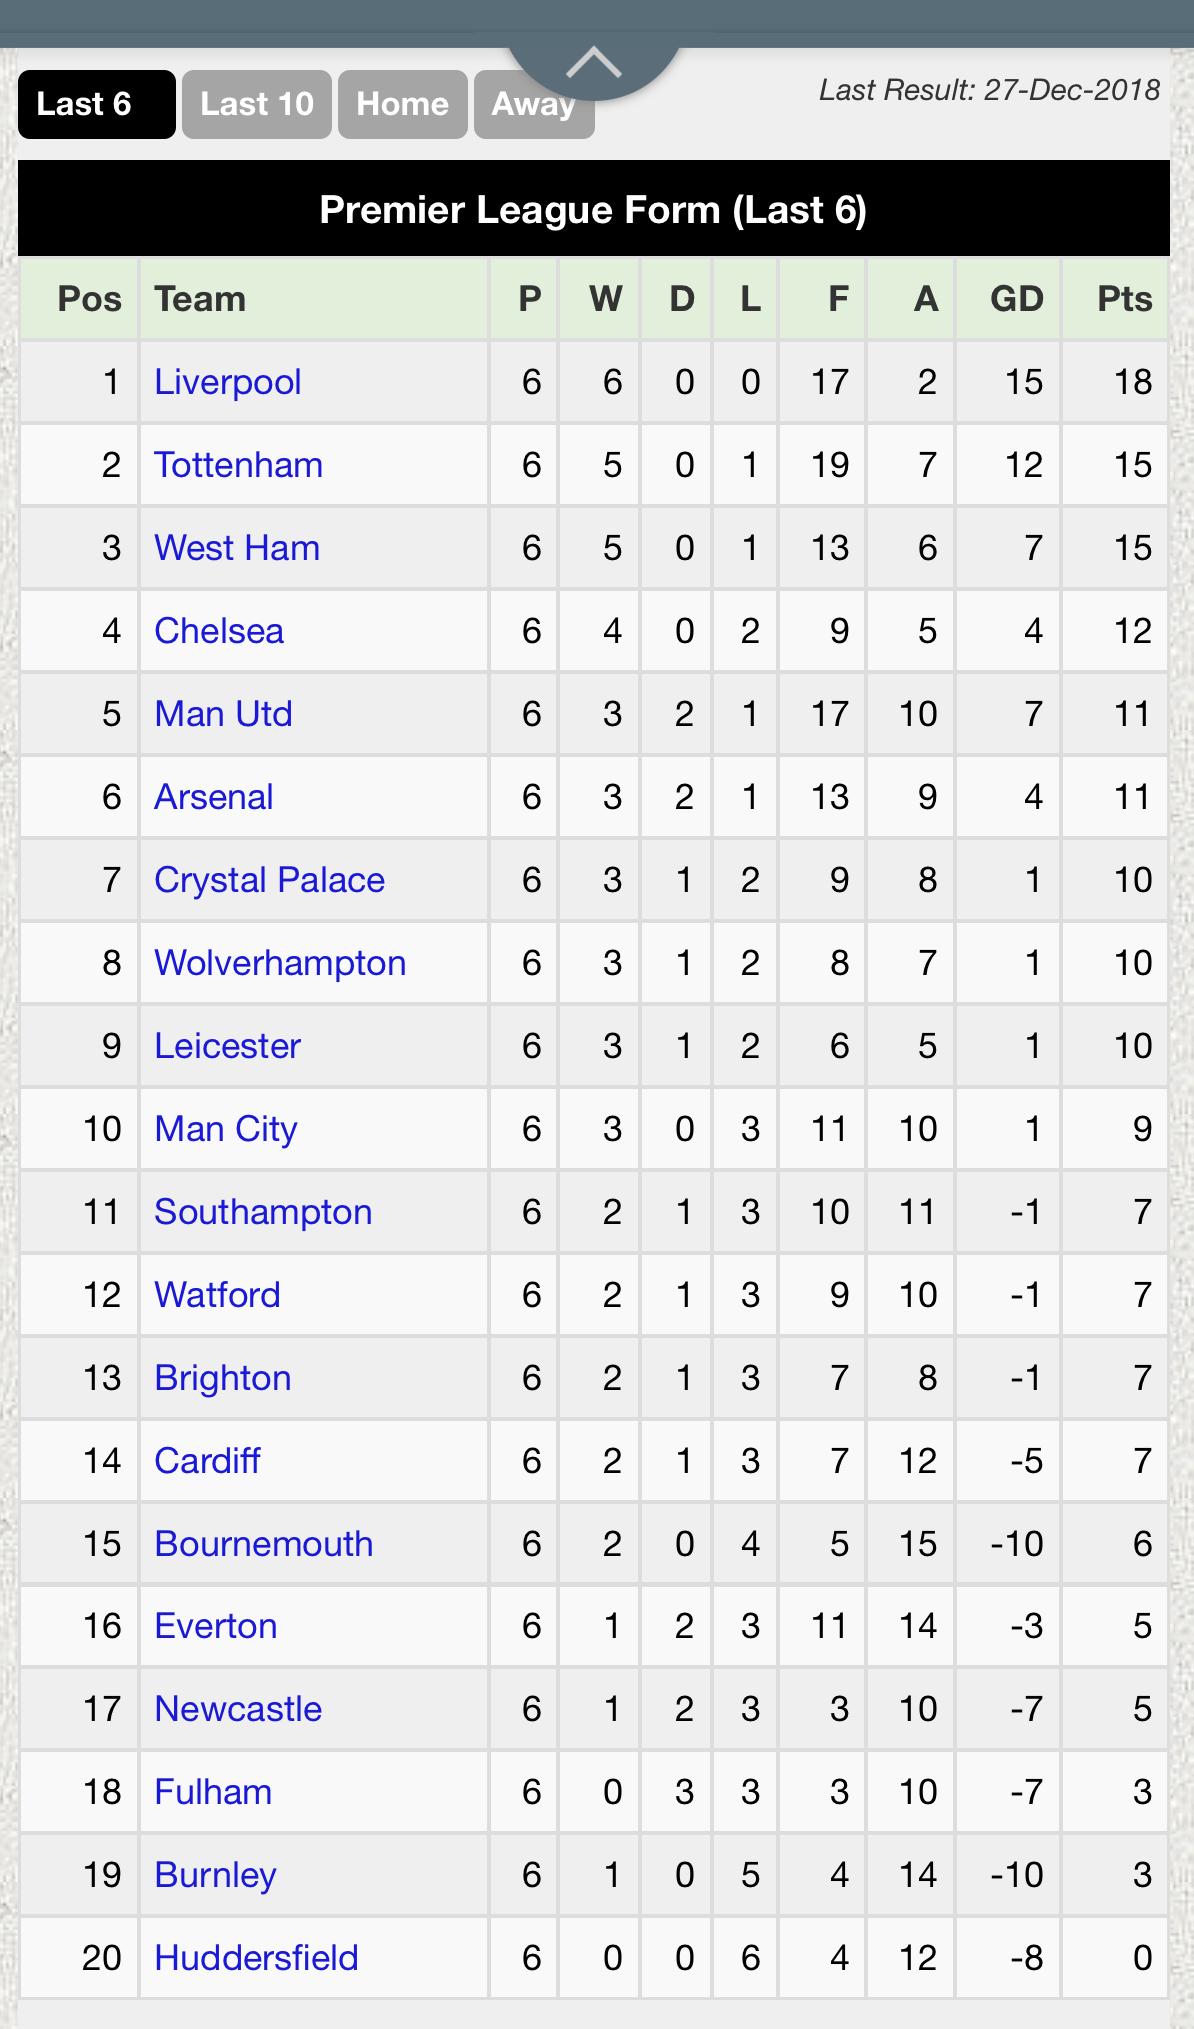Click the Bournemouth link
Image resolution: width=1194 pixels, height=2029 pixels.
pos(264,1544)
